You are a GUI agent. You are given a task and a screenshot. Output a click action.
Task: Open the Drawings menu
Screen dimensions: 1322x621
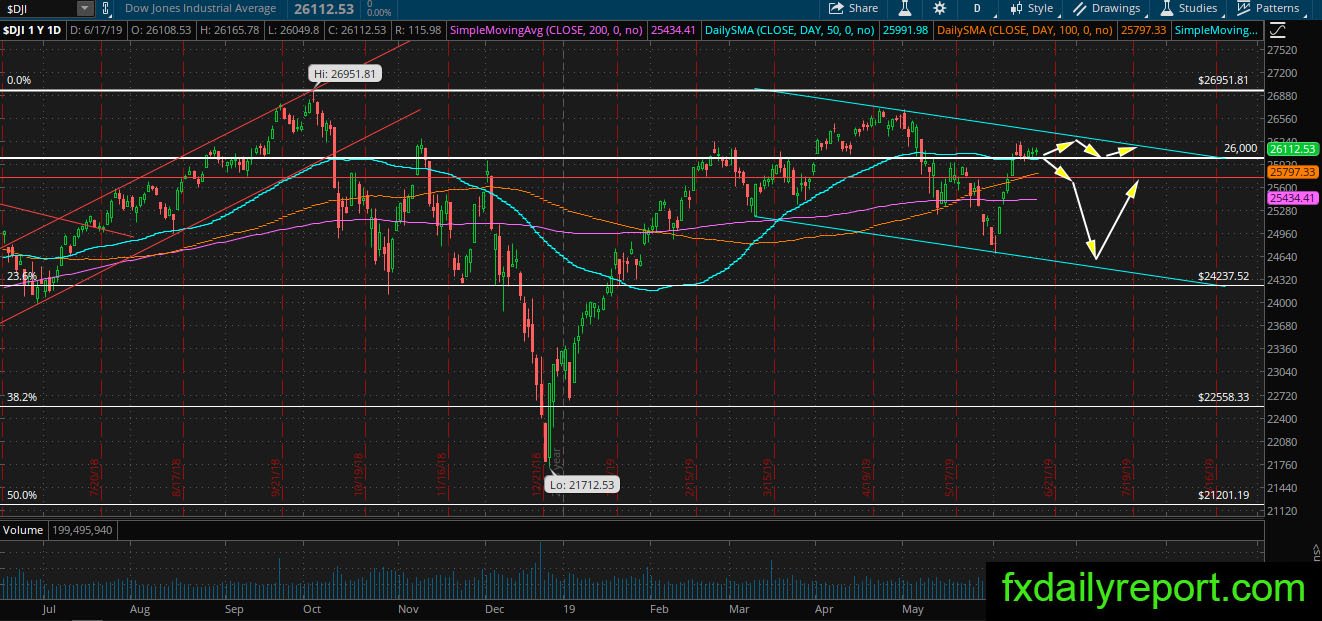(1107, 8)
